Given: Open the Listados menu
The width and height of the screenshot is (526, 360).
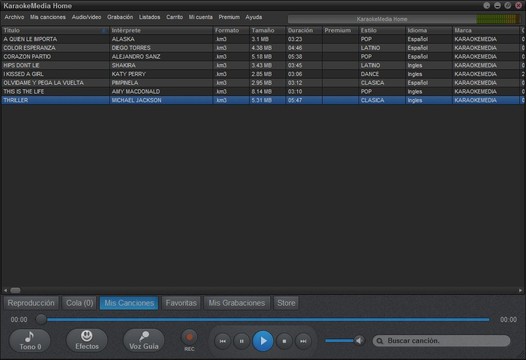Looking at the screenshot, I should pos(150,17).
